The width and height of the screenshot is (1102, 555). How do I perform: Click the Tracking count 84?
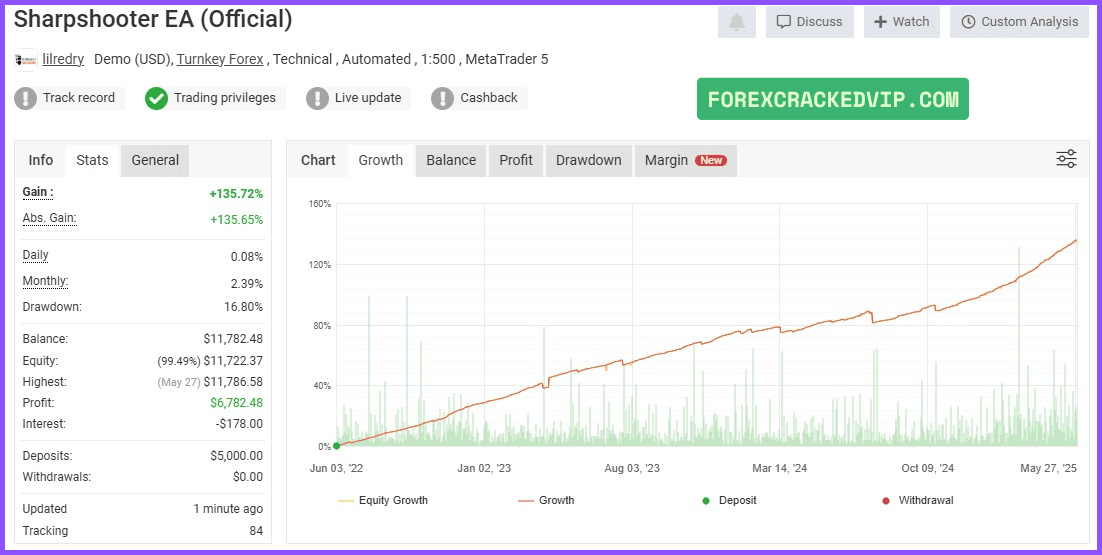coord(256,531)
